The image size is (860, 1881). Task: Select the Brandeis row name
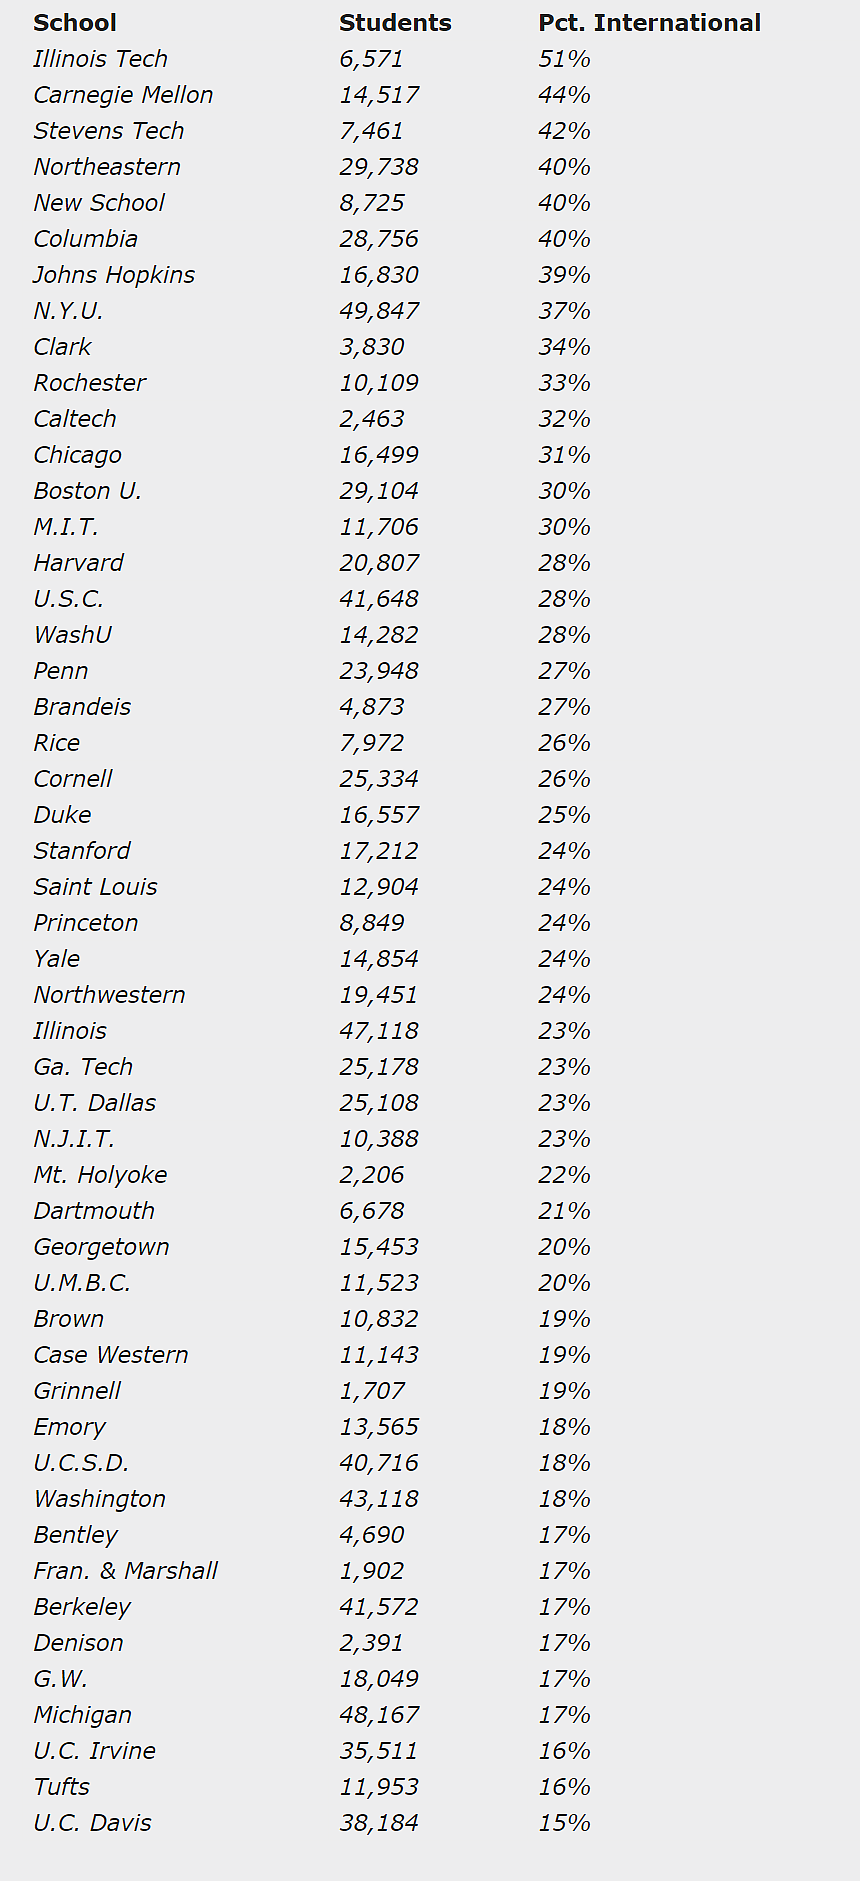[x=82, y=707]
